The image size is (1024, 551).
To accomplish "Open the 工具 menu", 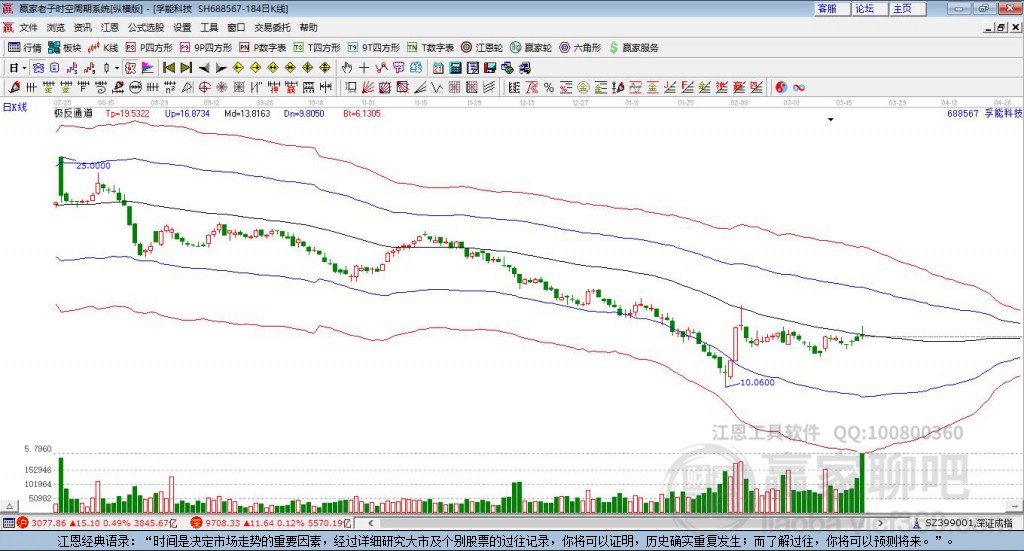I will coord(209,27).
